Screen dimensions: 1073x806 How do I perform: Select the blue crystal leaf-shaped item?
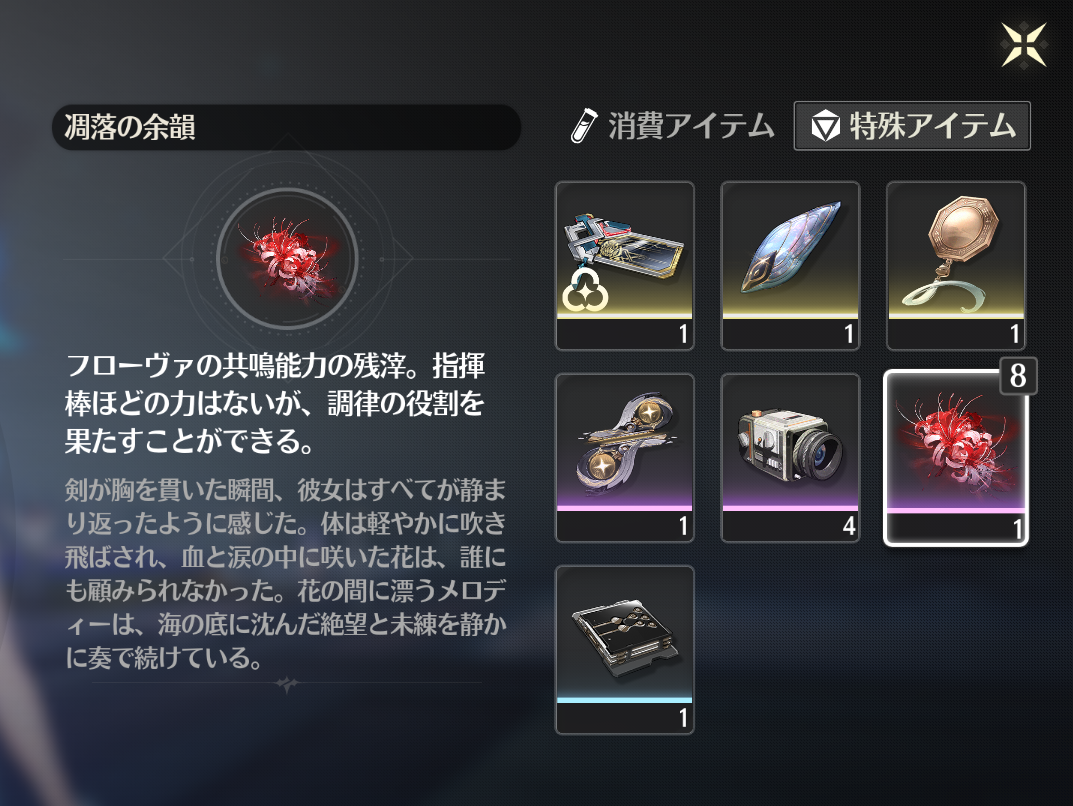point(790,266)
